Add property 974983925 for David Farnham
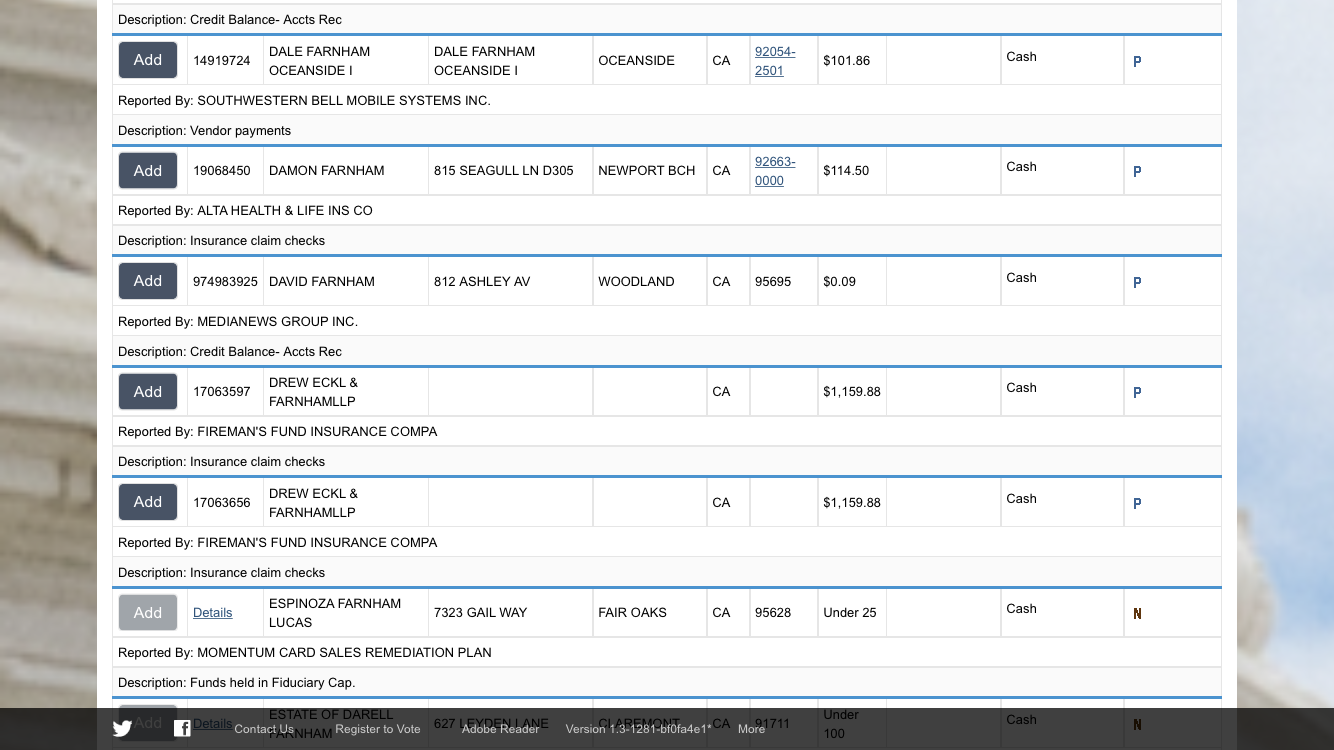This screenshot has height=750, width=1334. [148, 281]
